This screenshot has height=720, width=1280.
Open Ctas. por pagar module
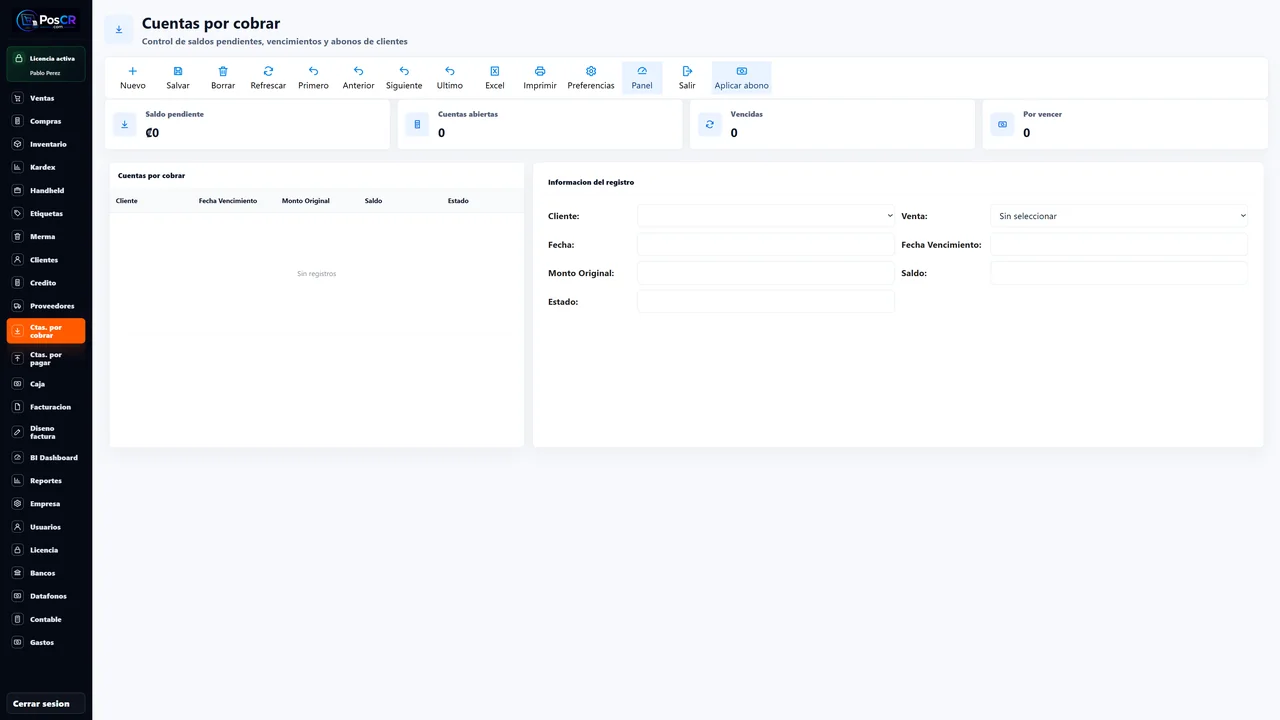coord(46,358)
